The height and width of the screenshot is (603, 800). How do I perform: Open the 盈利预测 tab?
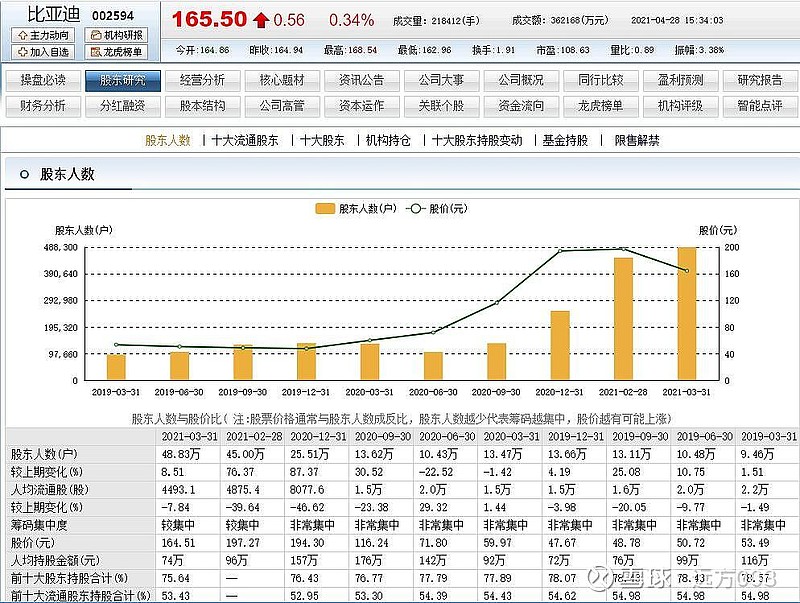(x=680, y=80)
